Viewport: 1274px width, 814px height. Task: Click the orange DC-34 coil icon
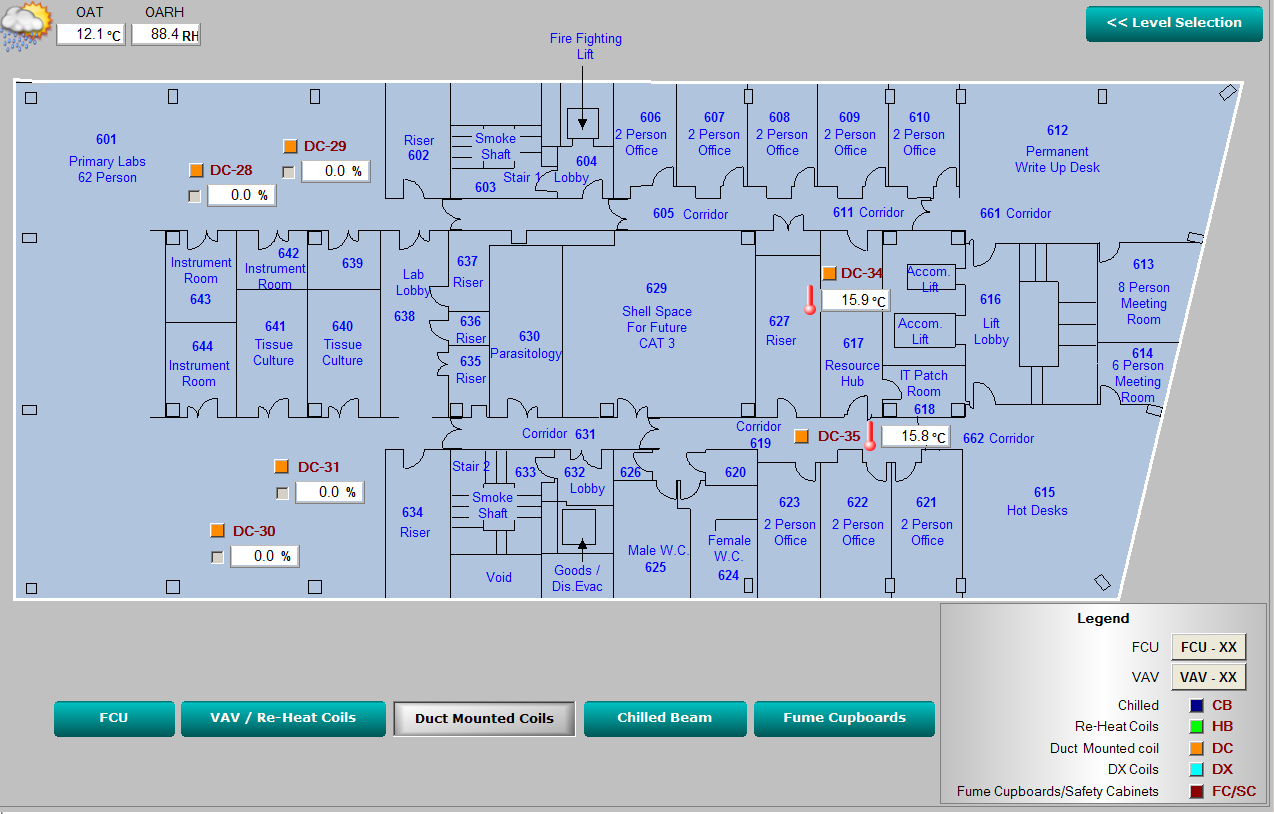tap(829, 273)
